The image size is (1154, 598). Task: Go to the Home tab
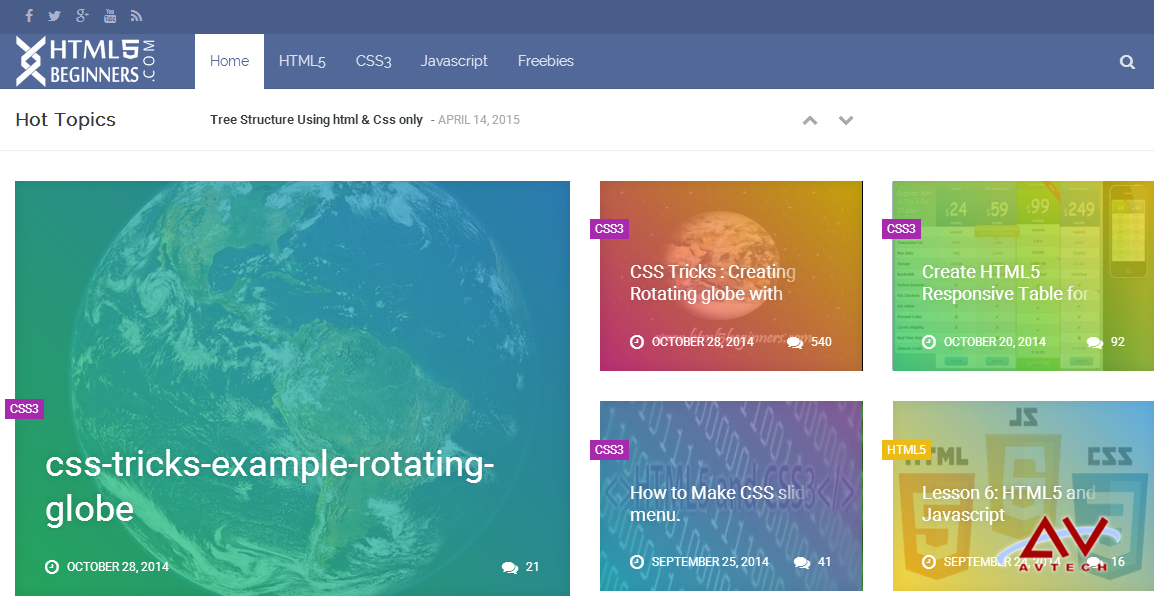pyautogui.click(x=229, y=61)
